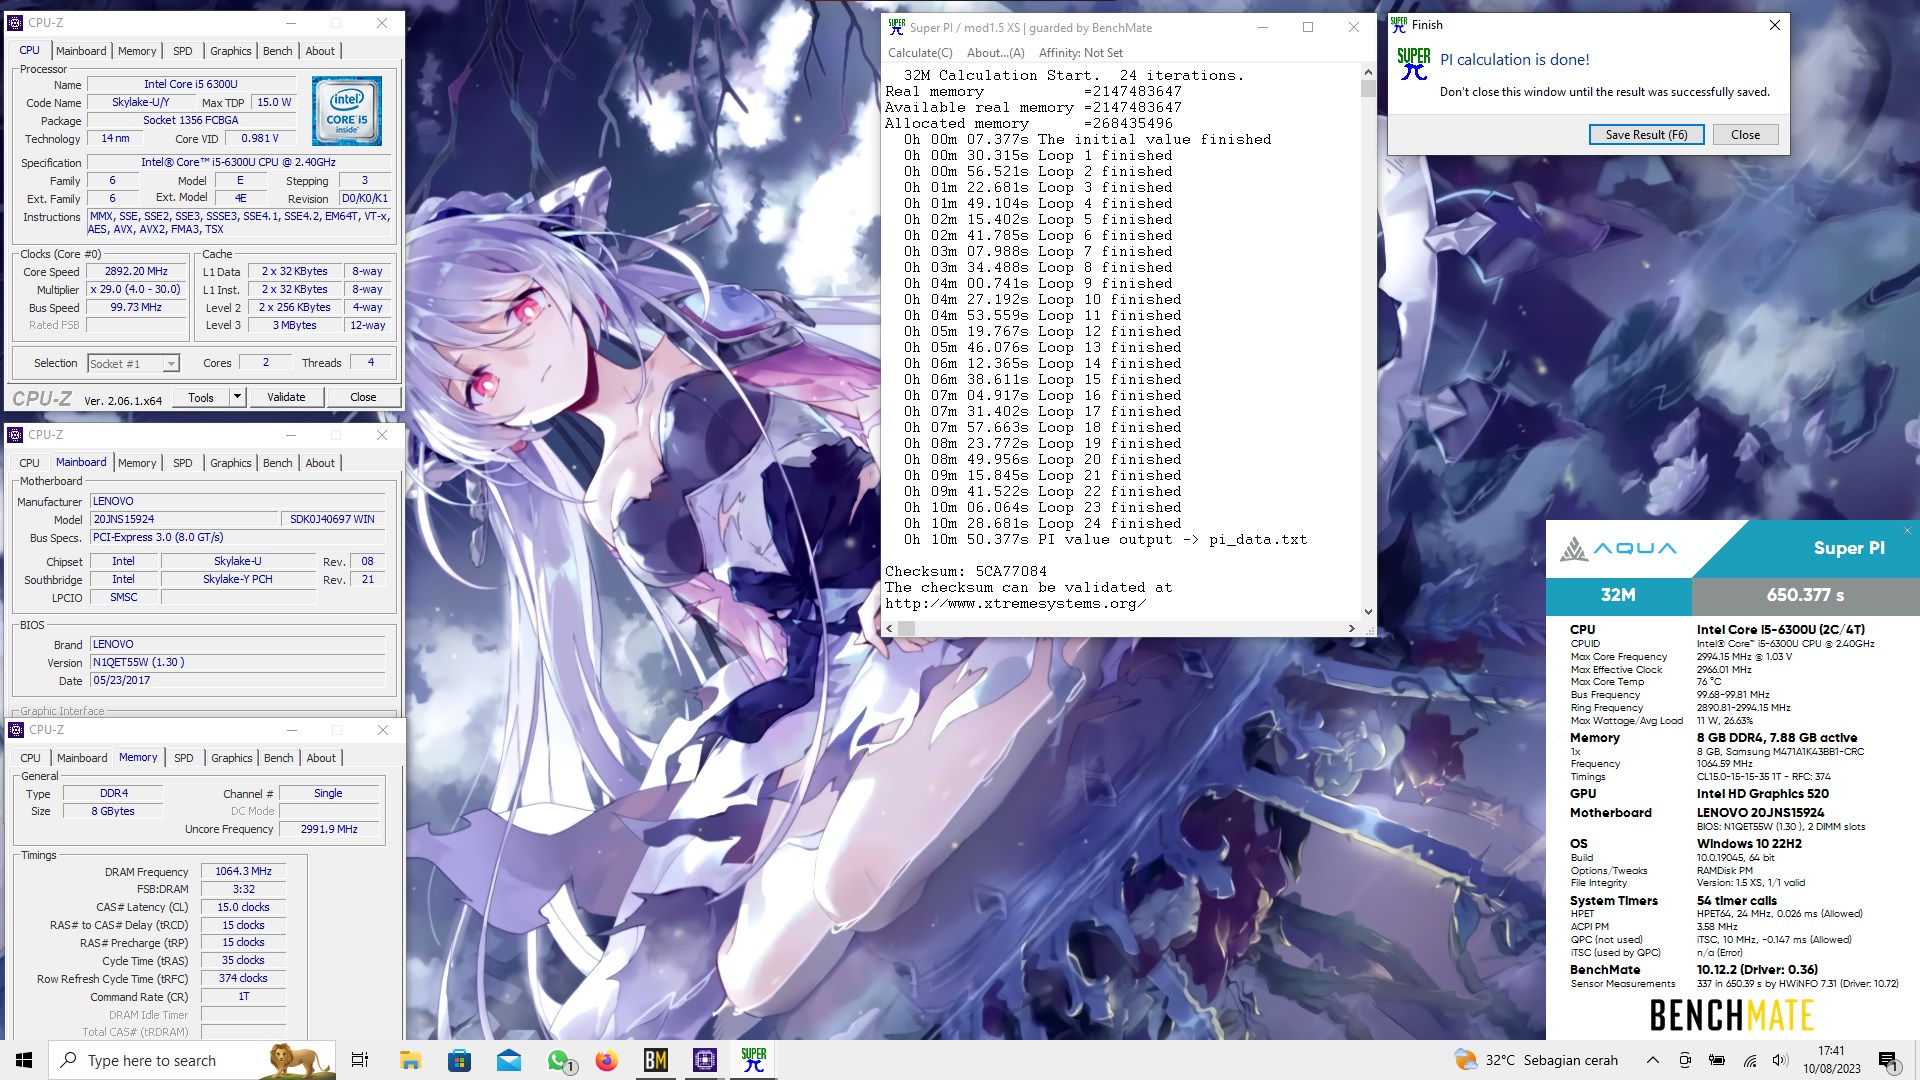Open the Windows Start menu
The width and height of the screenshot is (1920, 1080).
[24, 1060]
